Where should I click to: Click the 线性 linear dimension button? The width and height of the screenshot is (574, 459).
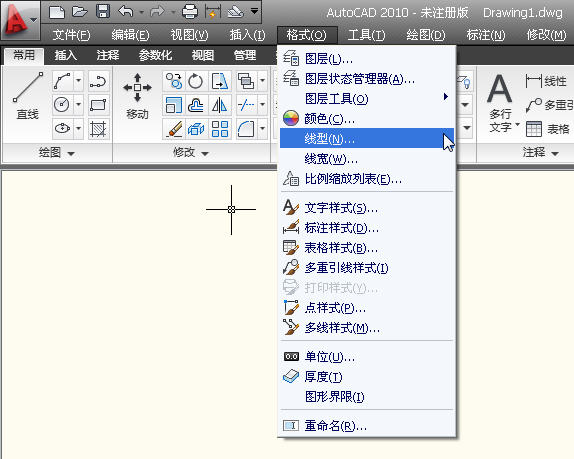[x=546, y=81]
